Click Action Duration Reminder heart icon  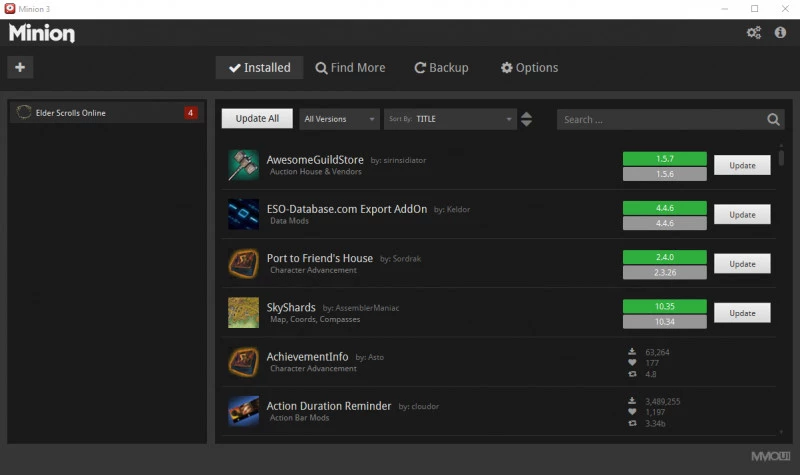coord(632,412)
